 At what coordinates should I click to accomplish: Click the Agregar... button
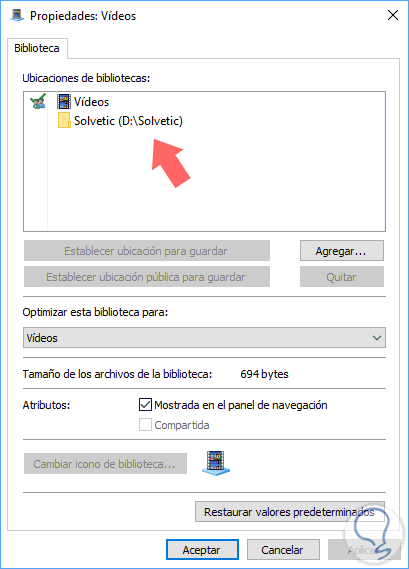coord(341,251)
